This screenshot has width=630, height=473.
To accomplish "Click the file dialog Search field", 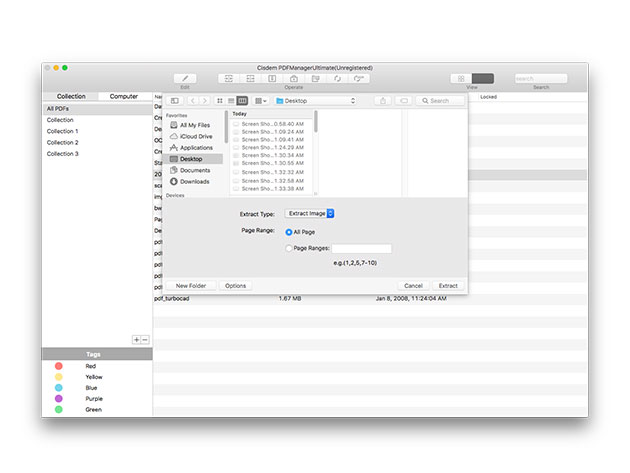I will click(x=440, y=101).
